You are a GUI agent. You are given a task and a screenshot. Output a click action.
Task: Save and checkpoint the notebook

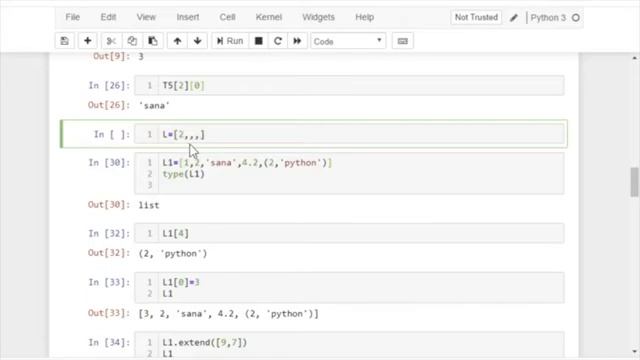pos(64,41)
